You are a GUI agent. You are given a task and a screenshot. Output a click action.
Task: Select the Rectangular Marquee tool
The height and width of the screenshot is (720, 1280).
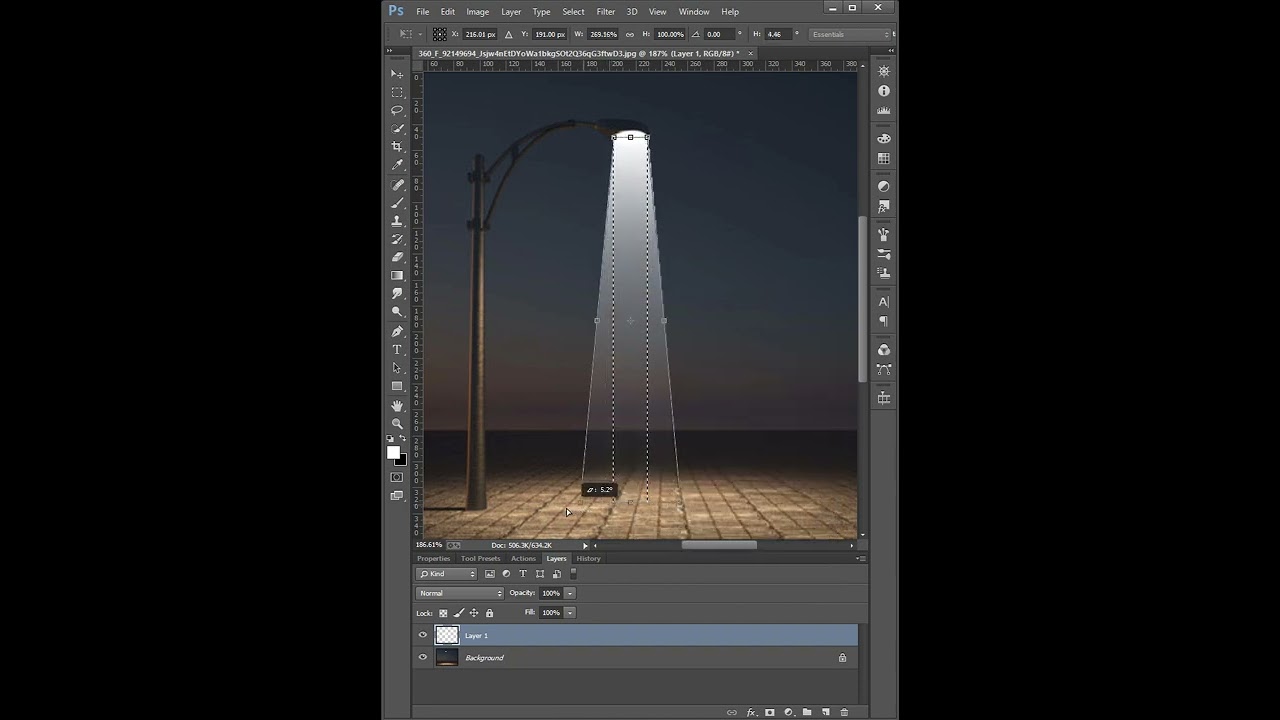(x=397, y=93)
